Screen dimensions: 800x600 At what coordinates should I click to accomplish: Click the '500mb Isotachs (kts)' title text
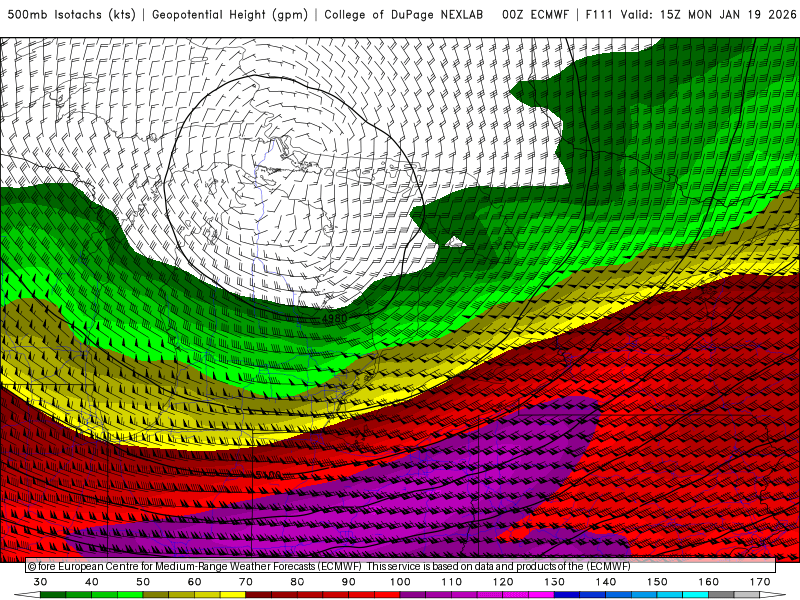tap(71, 15)
